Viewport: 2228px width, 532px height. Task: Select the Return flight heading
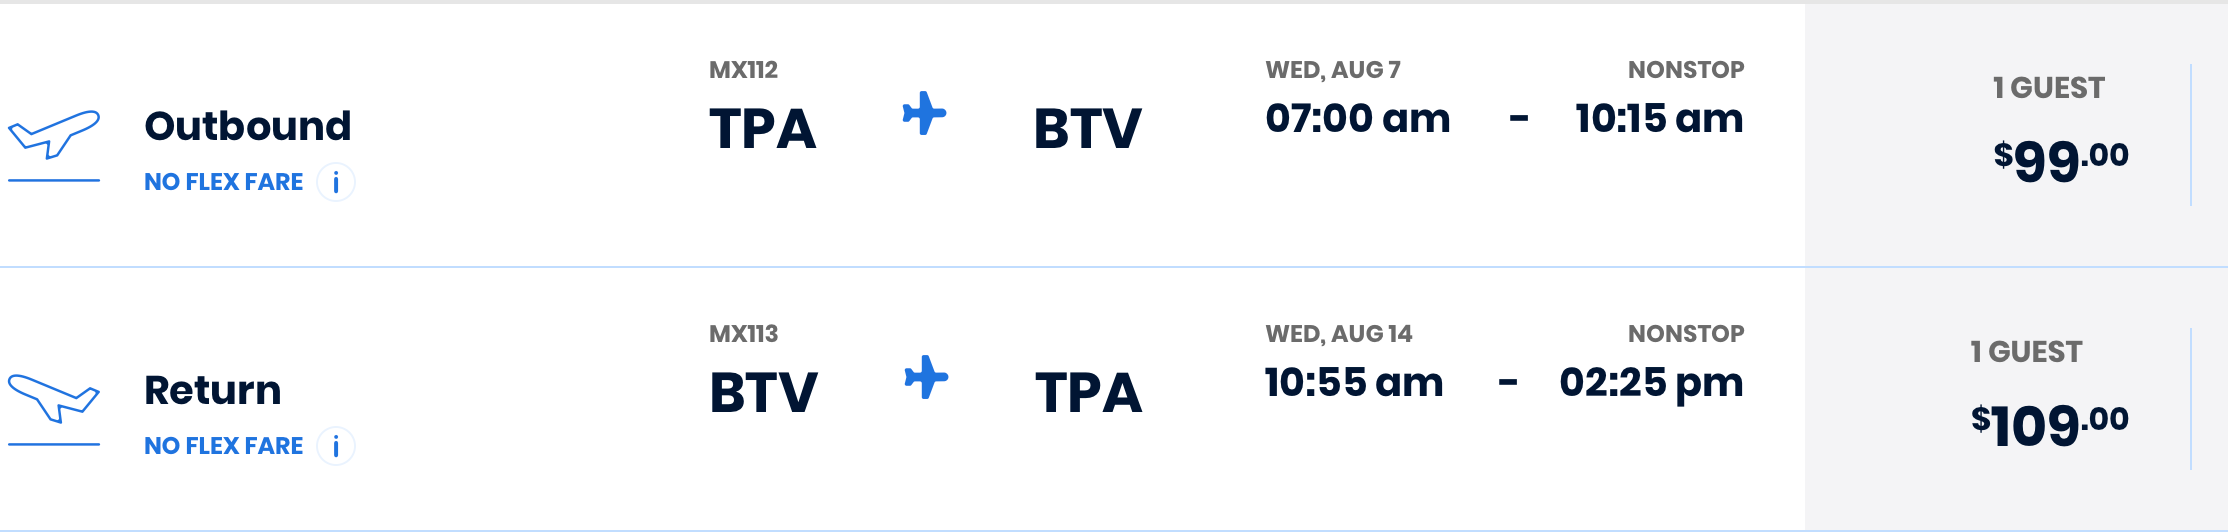(213, 390)
